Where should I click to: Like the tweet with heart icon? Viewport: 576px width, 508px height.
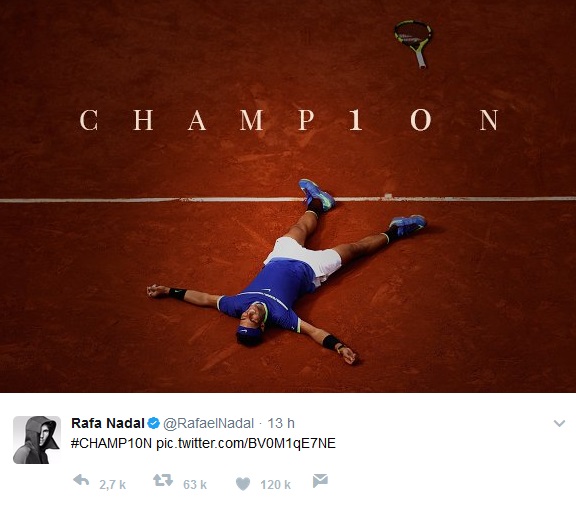coord(243,484)
